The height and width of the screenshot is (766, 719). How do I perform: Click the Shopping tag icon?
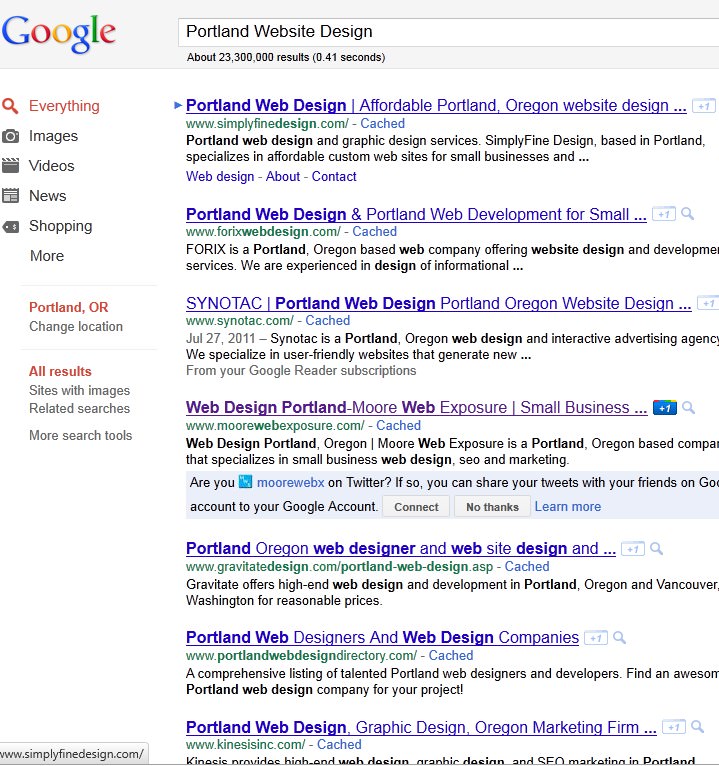[x=10, y=226]
